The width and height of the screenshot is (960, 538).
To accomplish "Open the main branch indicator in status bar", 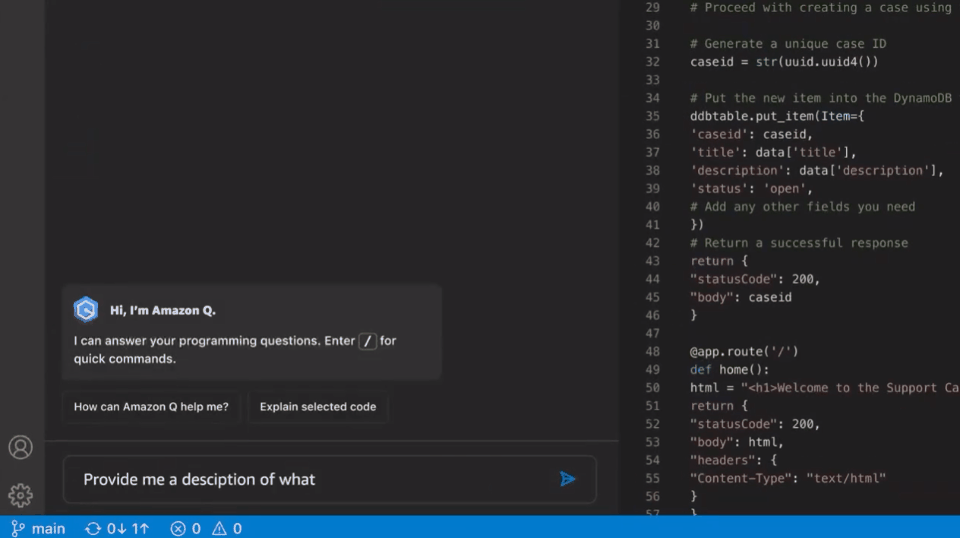I will (39, 528).
